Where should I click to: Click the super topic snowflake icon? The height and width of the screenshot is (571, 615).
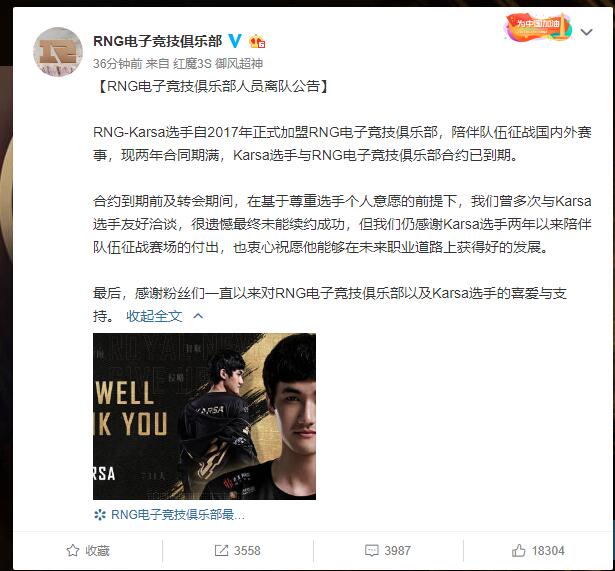pyautogui.click(x=100, y=515)
